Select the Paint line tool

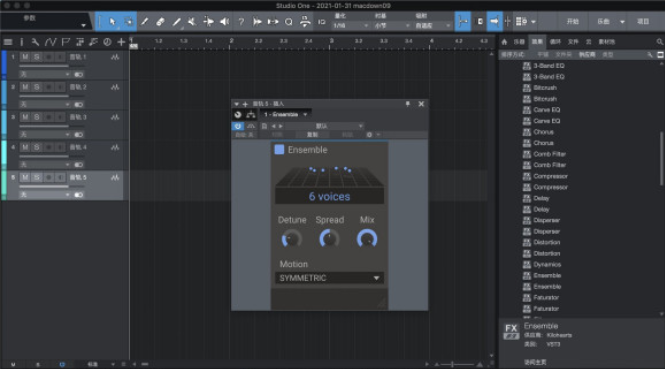pyautogui.click(x=176, y=22)
